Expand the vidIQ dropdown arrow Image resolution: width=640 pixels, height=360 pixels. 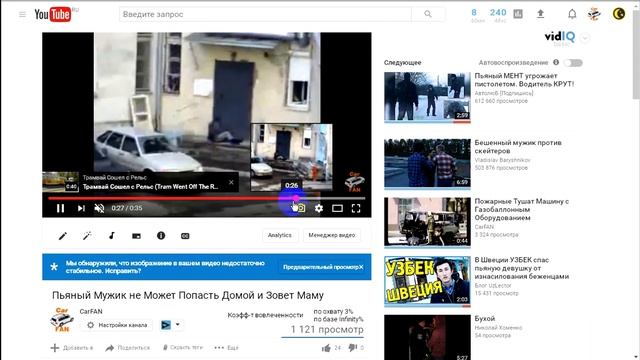585,38
